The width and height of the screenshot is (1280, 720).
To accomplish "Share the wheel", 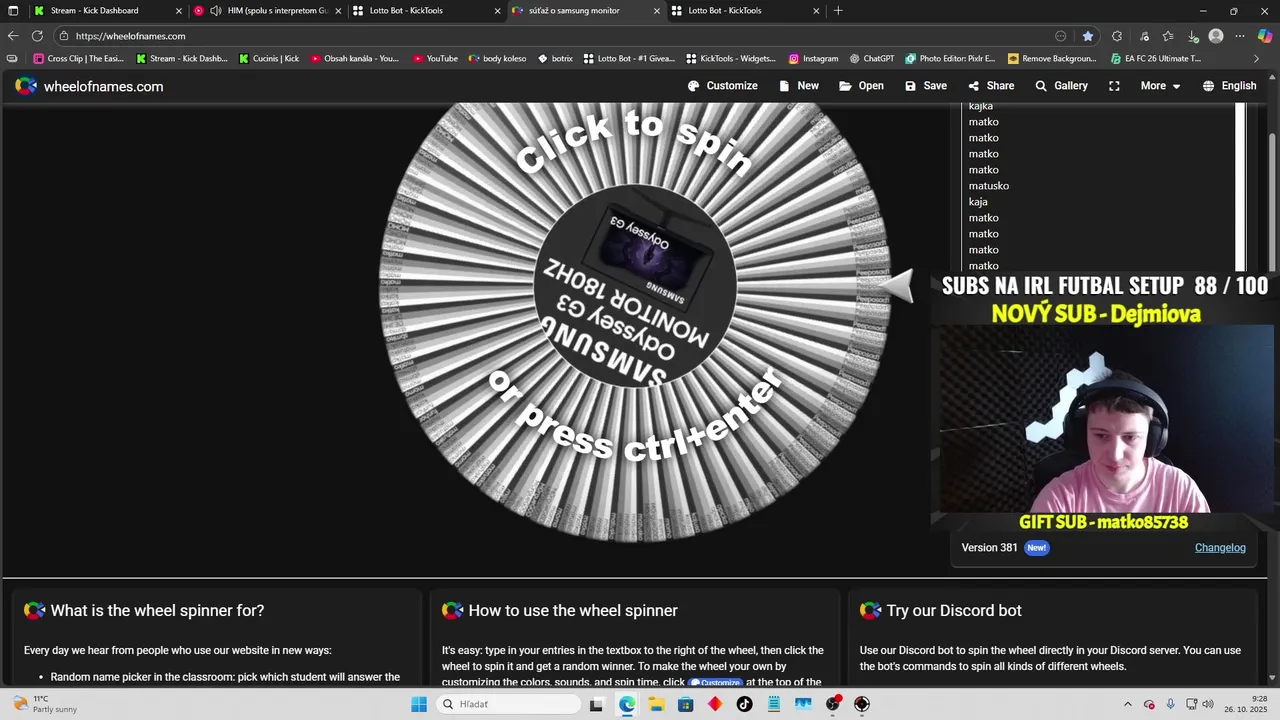I will pos(990,86).
